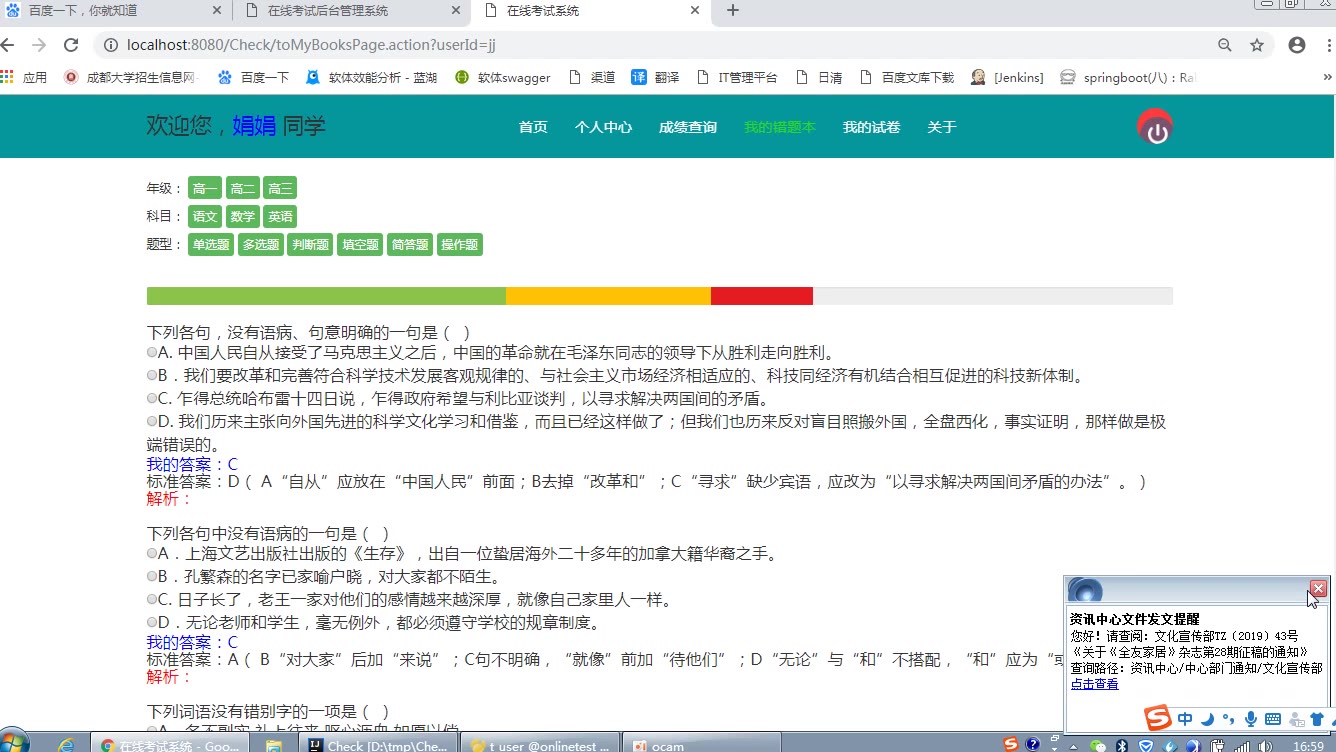Open 成绩查询 in the navigation bar
1336x752 pixels.
[687, 127]
